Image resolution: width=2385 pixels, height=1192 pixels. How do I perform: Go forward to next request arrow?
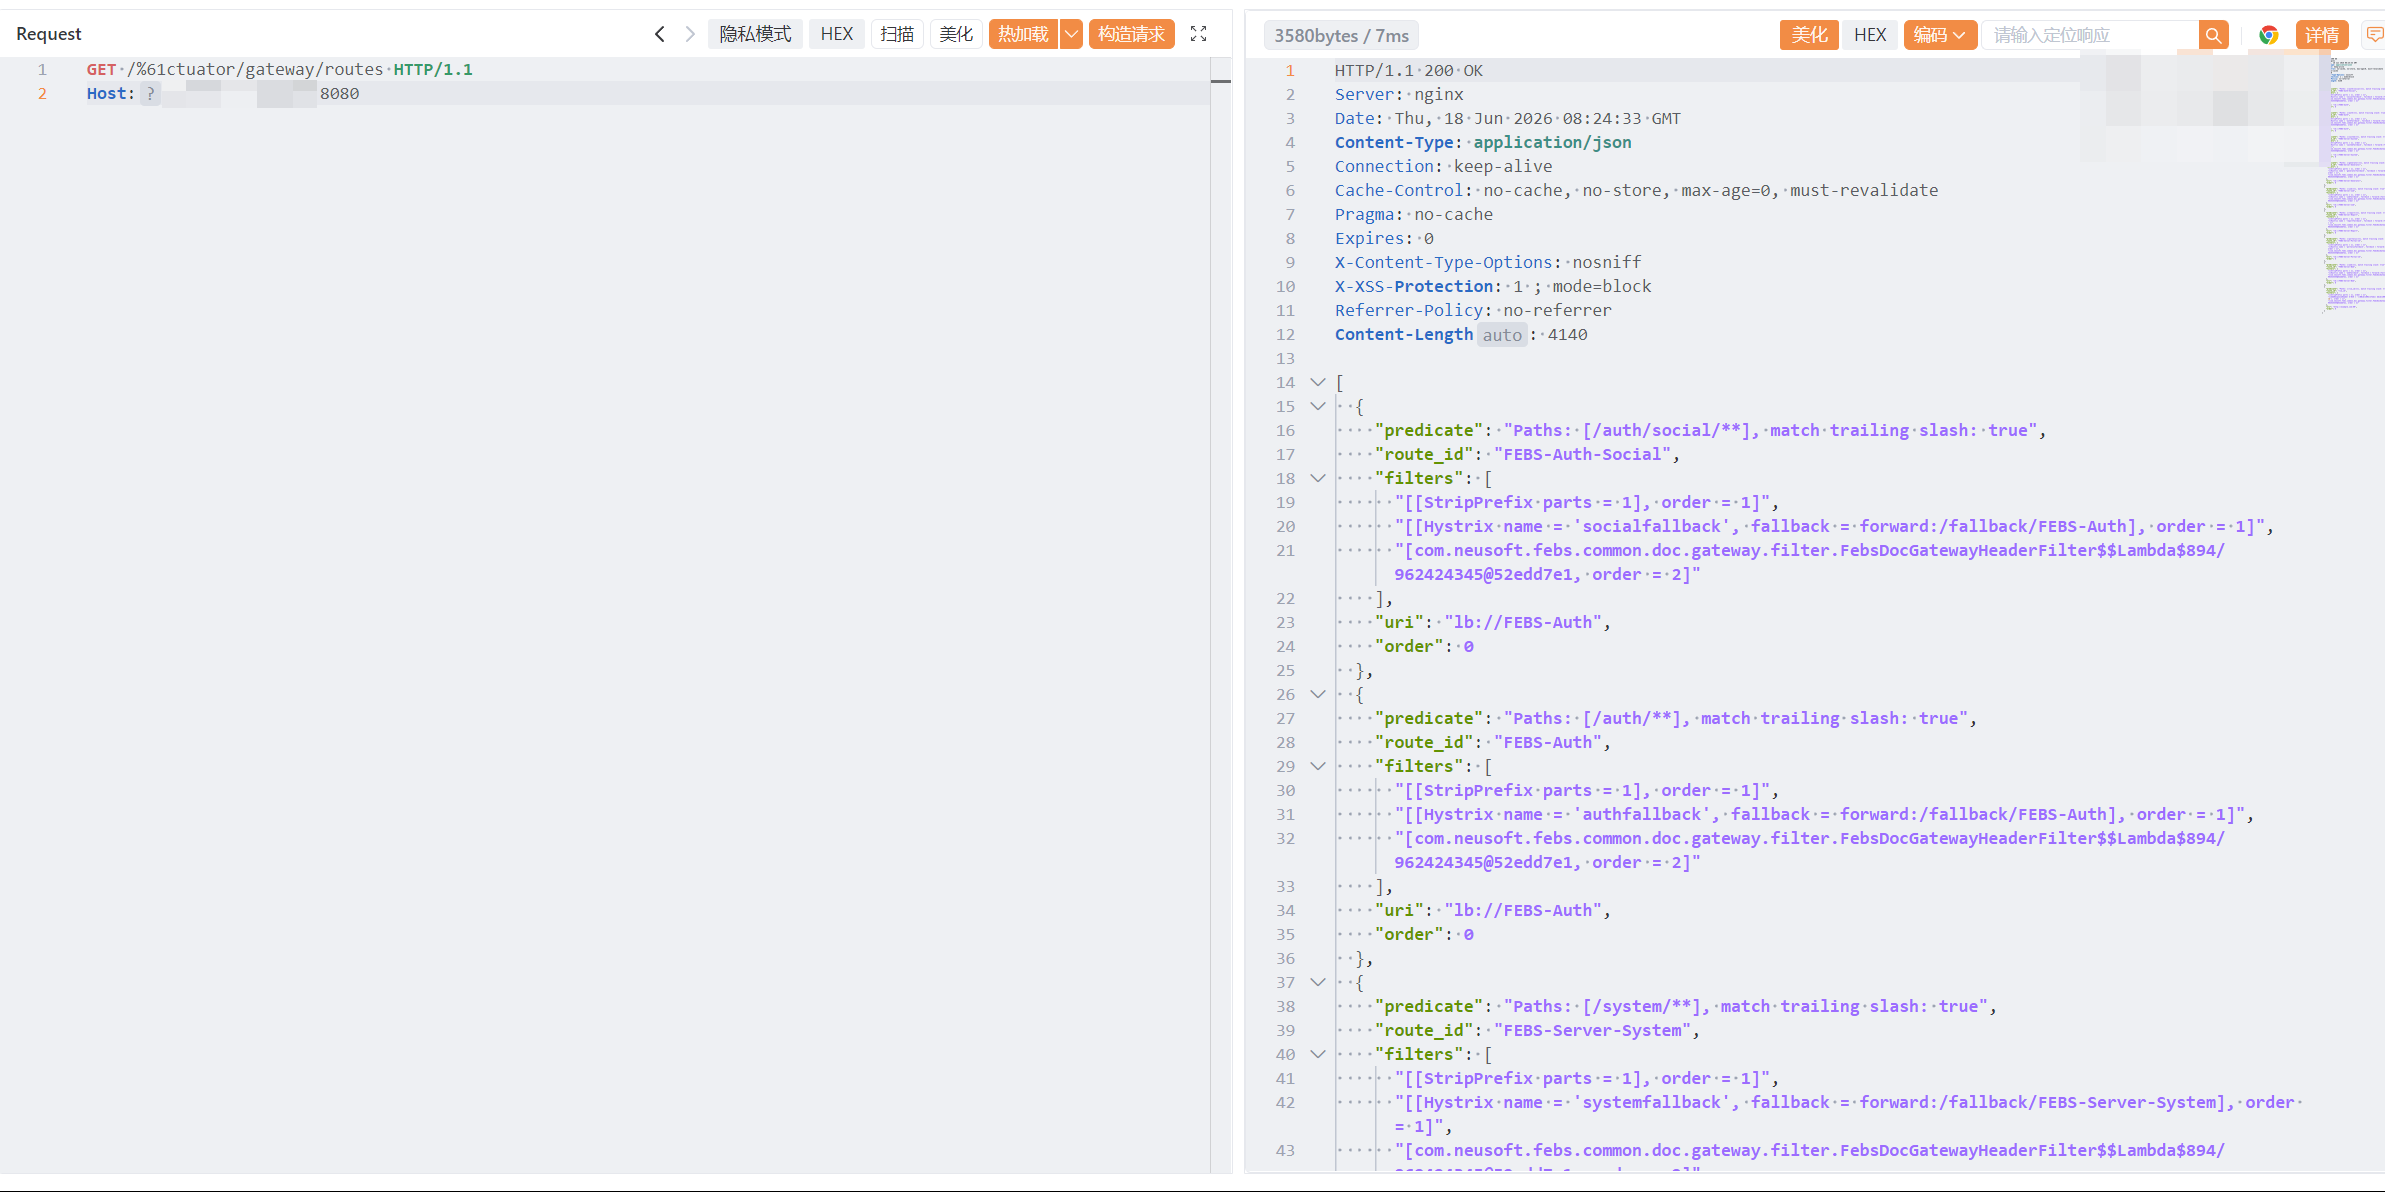[690, 34]
